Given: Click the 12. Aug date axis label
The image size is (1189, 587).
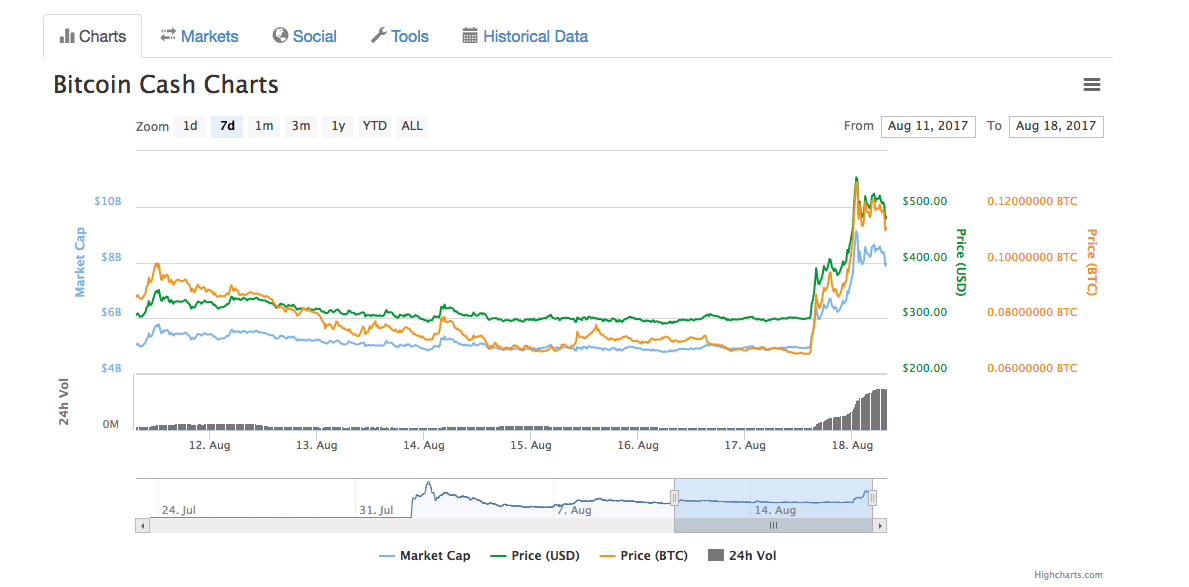Looking at the screenshot, I should point(209,446).
